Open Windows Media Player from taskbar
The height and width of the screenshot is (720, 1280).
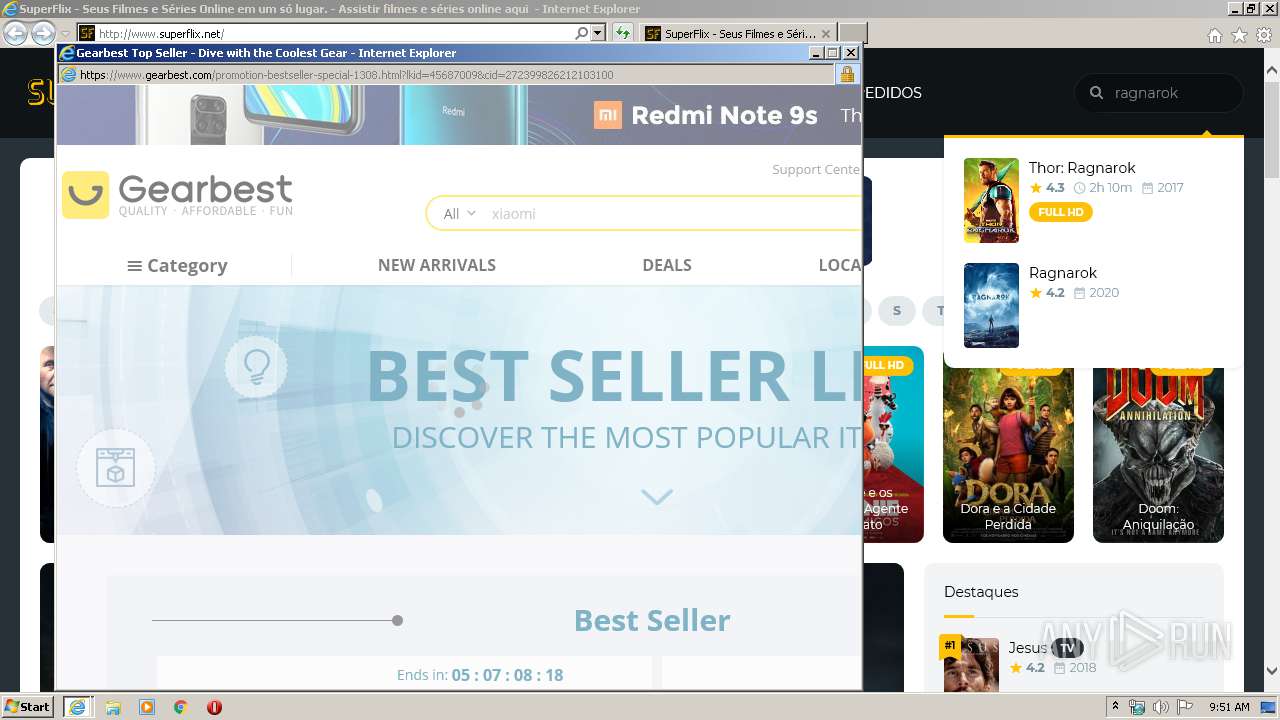click(147, 707)
